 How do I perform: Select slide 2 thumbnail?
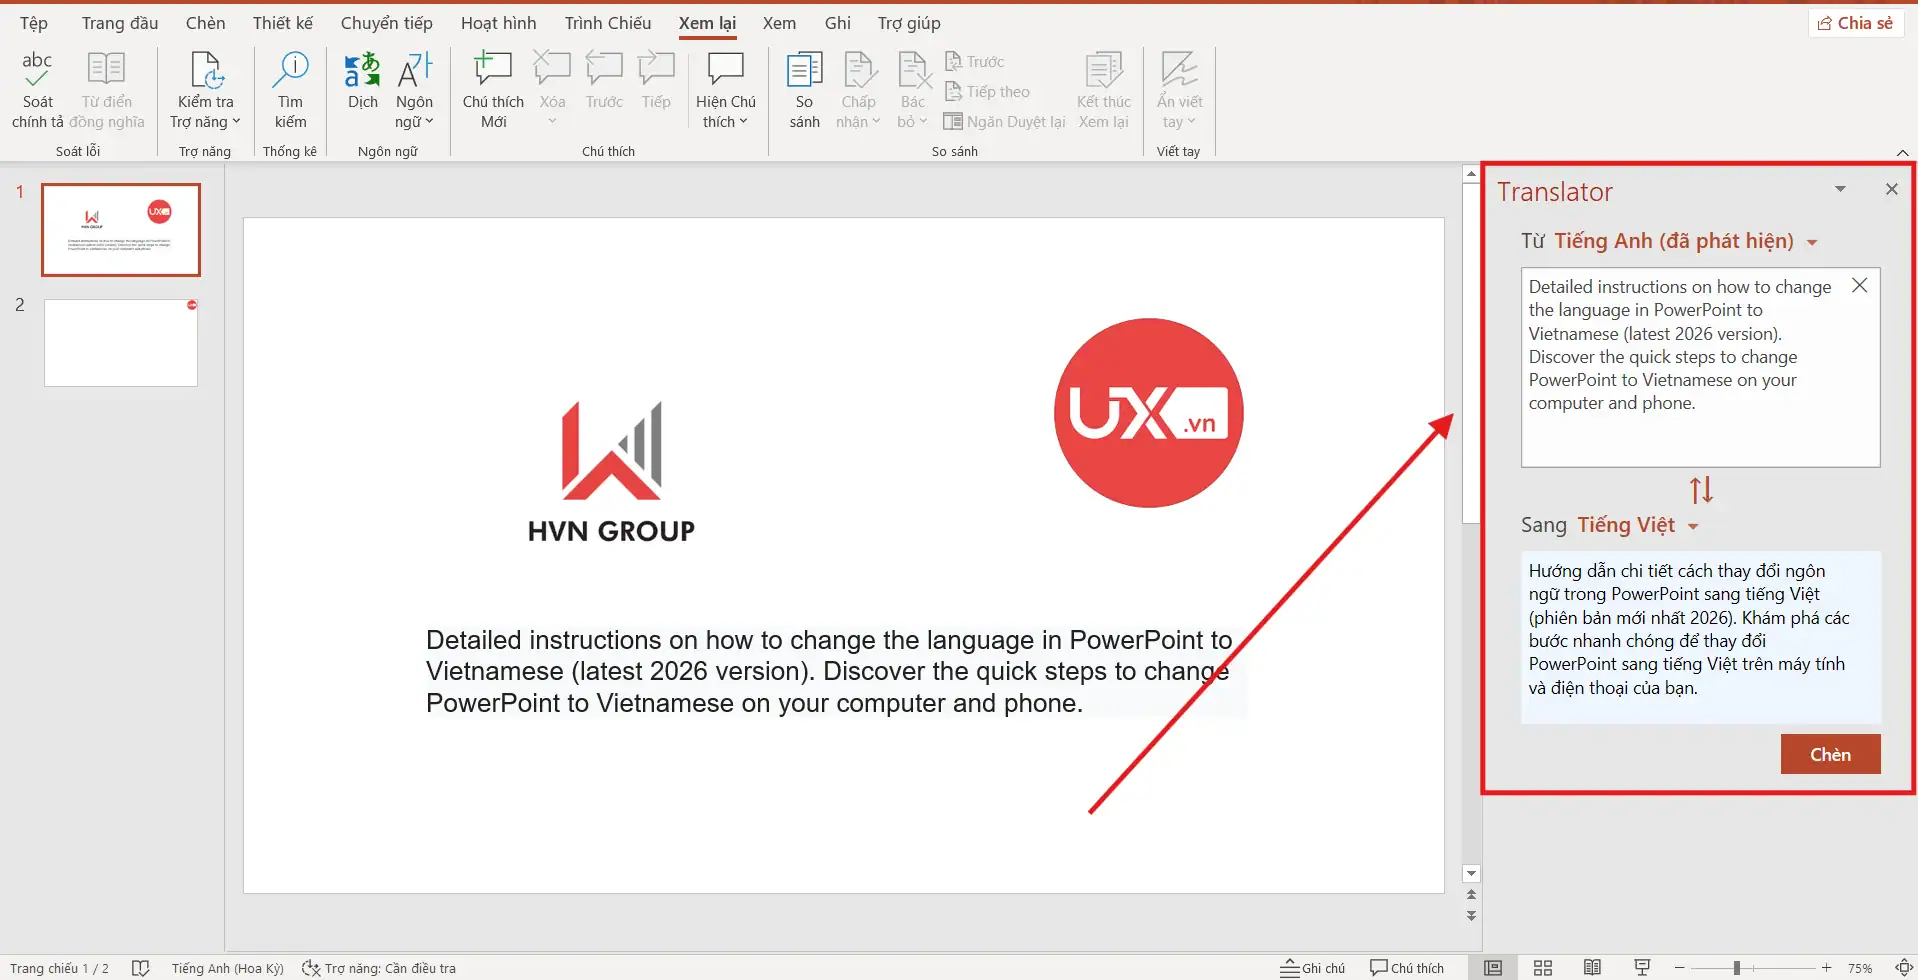121,343
